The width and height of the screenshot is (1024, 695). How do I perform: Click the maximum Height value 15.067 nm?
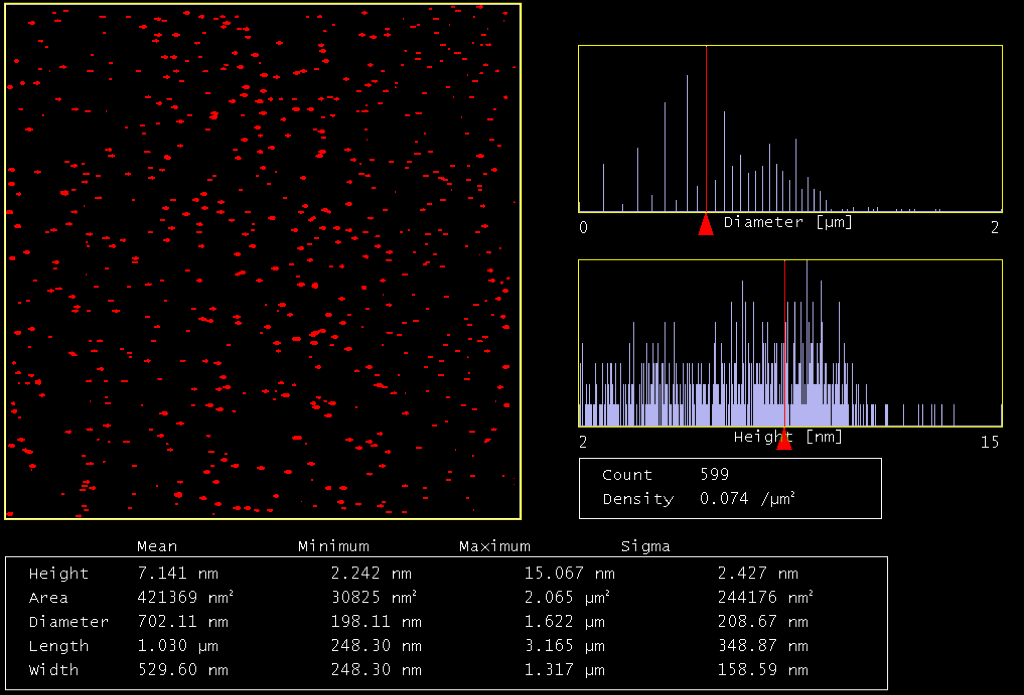point(569,574)
